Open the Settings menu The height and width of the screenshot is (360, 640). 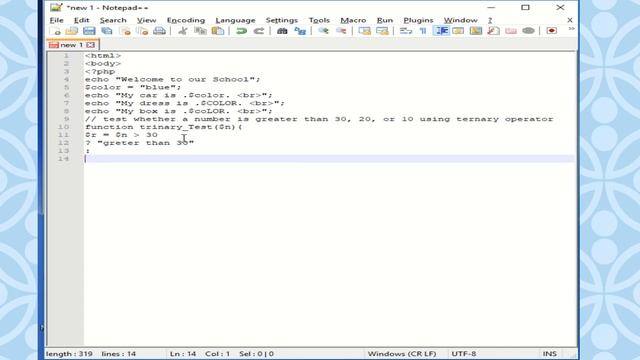point(282,20)
